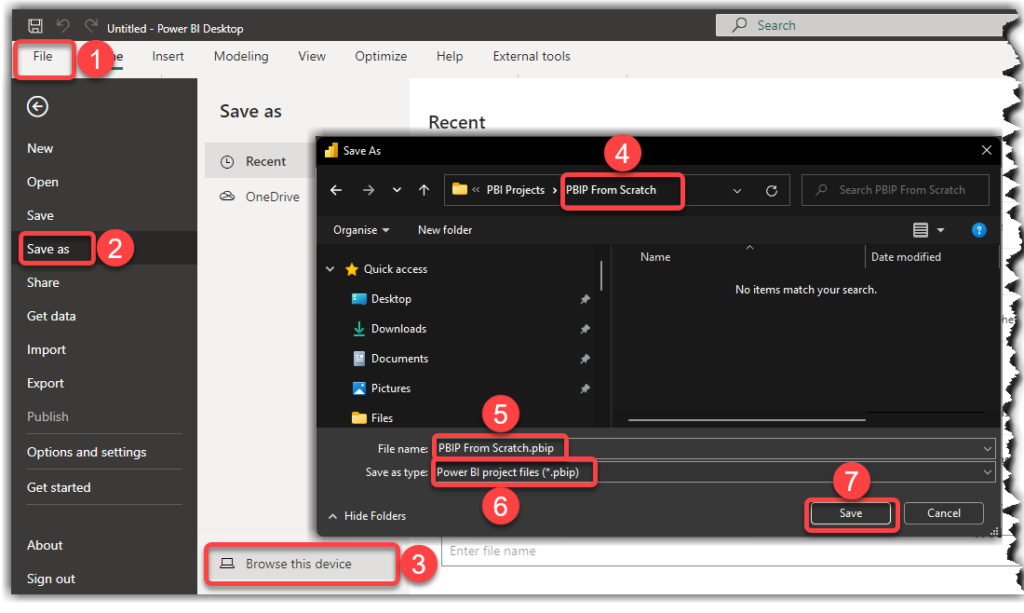Choose New in File menu
The height and width of the screenshot is (613, 1024).
pyautogui.click(x=40, y=148)
